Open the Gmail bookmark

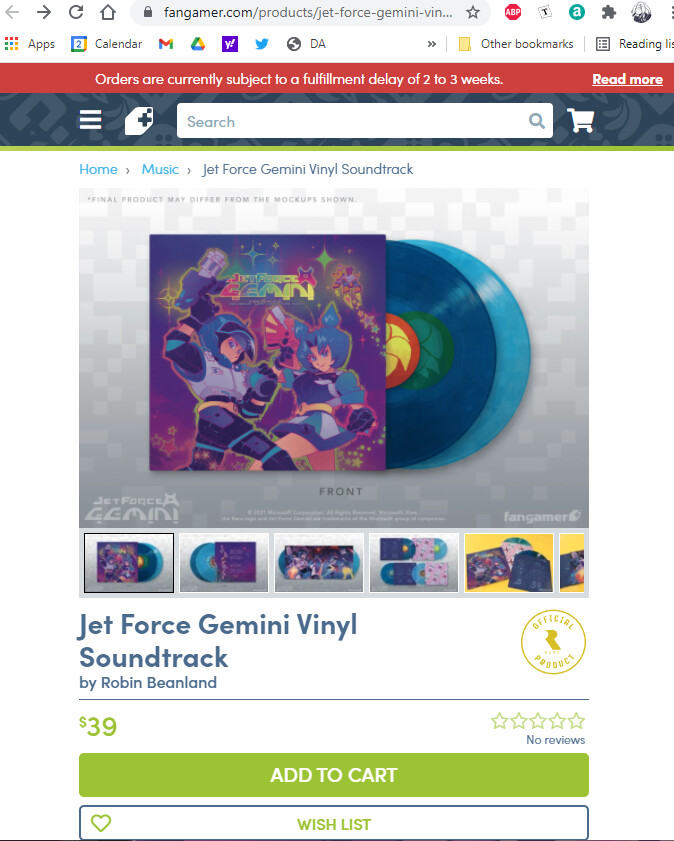click(166, 44)
